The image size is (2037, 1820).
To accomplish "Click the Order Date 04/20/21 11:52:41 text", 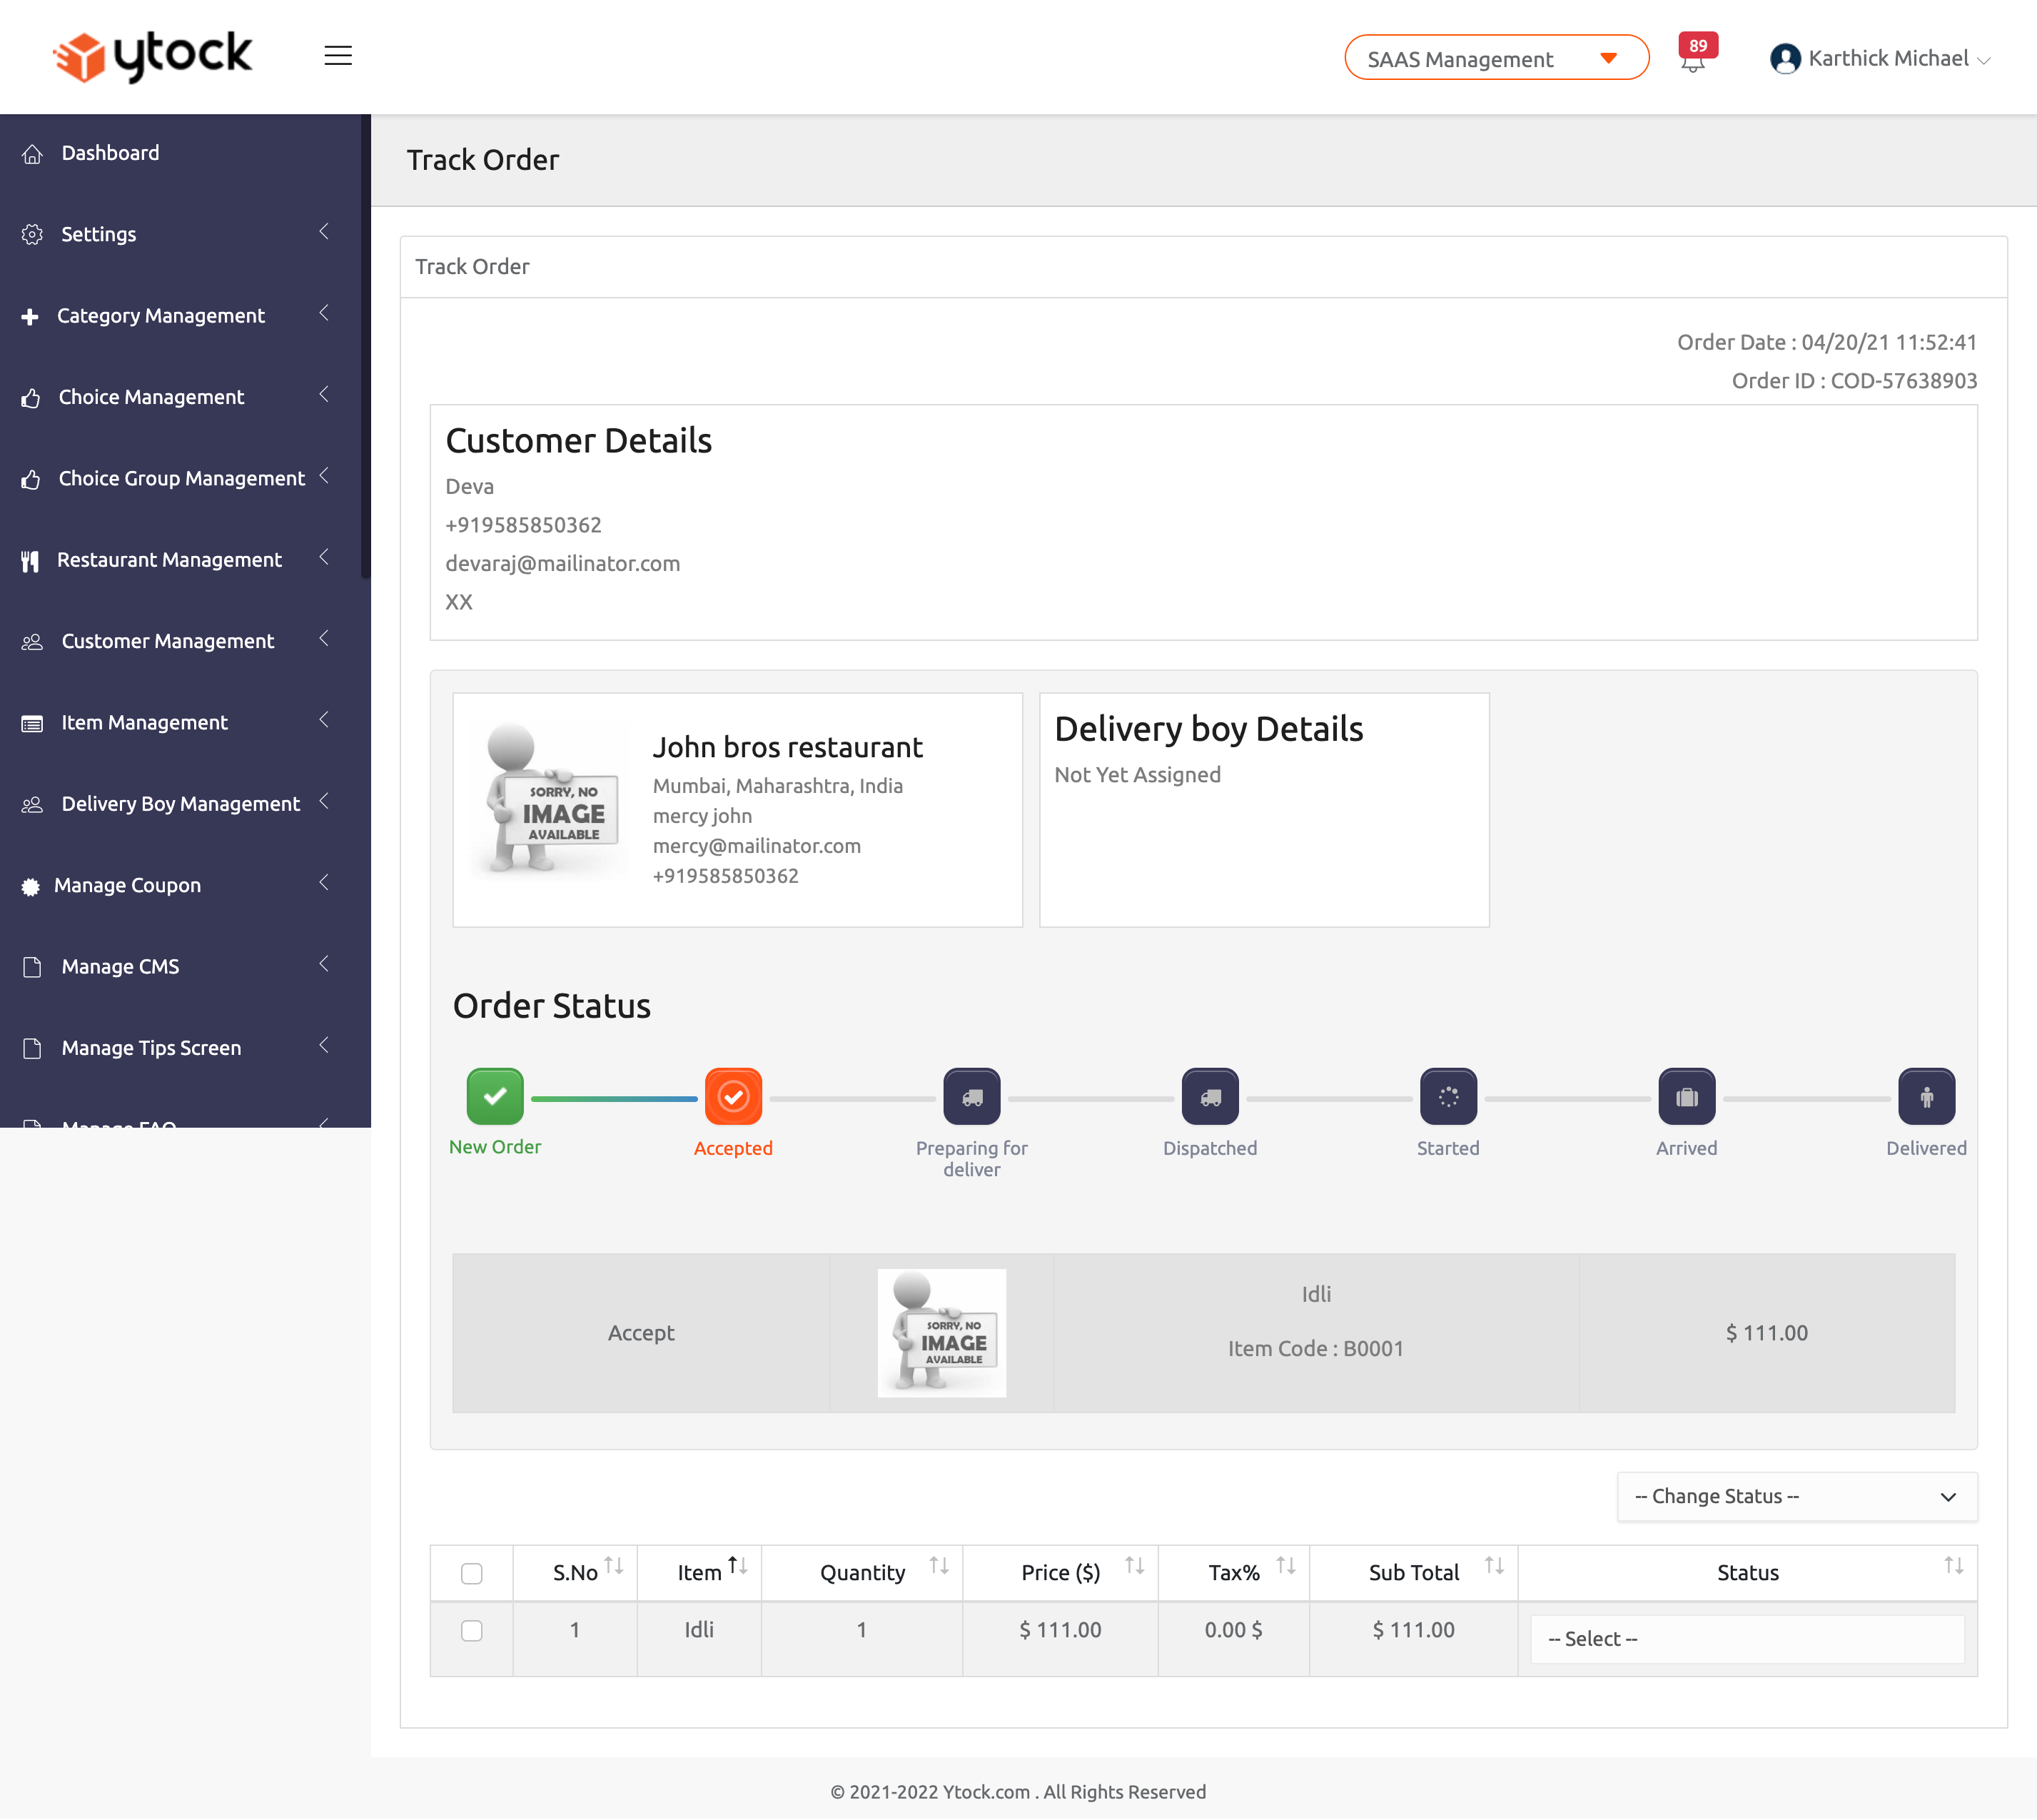I will [x=1827, y=343].
